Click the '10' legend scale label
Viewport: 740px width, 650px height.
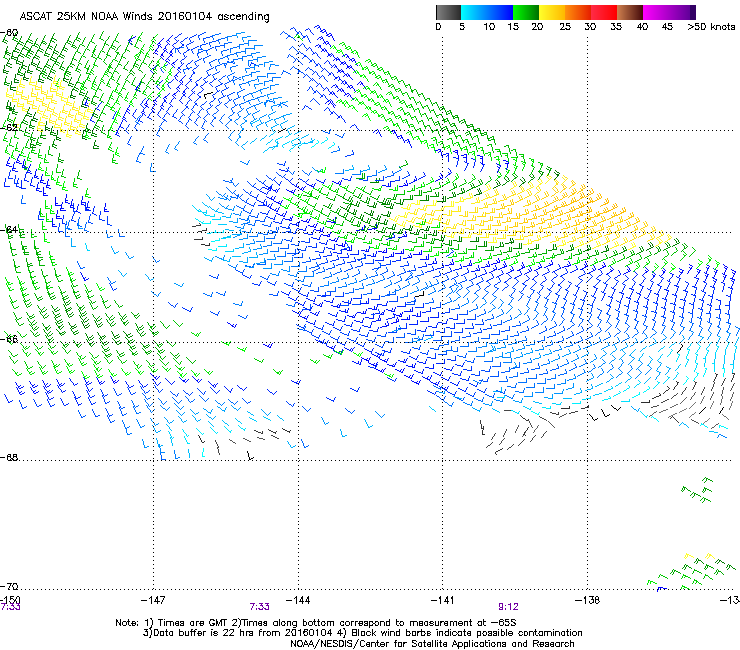coord(489,27)
